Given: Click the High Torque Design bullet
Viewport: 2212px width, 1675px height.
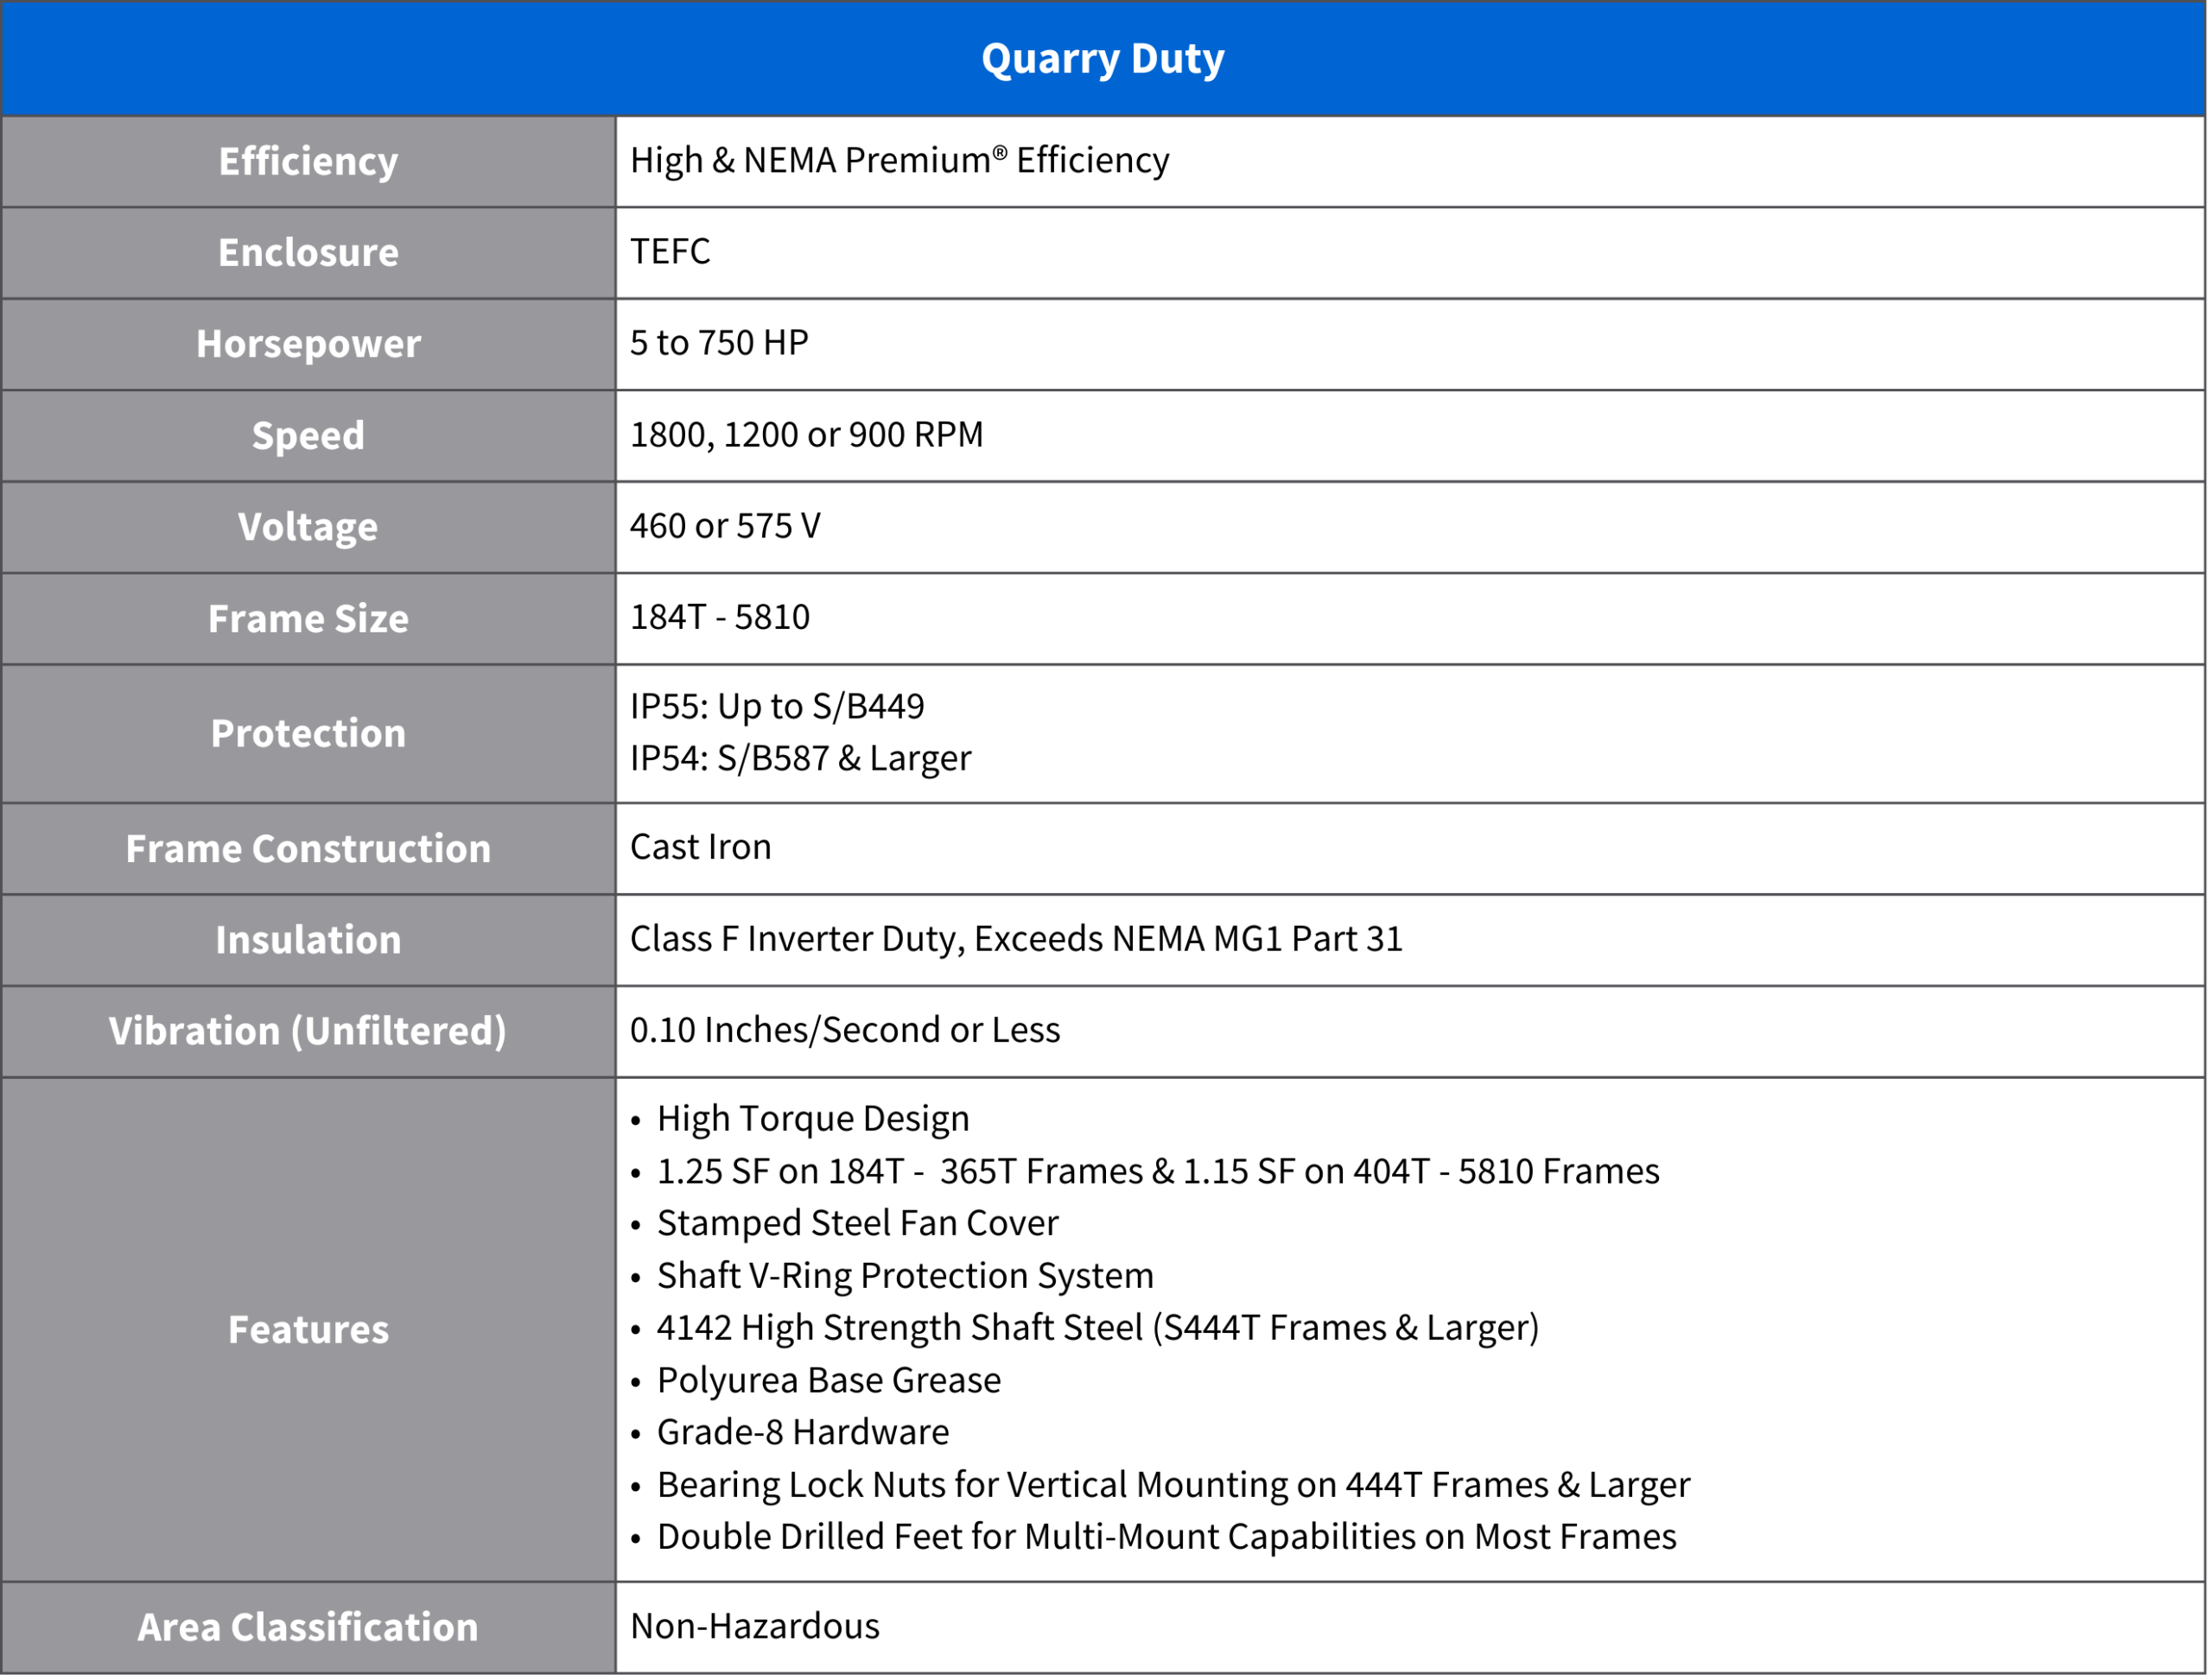Looking at the screenshot, I should click(812, 1119).
